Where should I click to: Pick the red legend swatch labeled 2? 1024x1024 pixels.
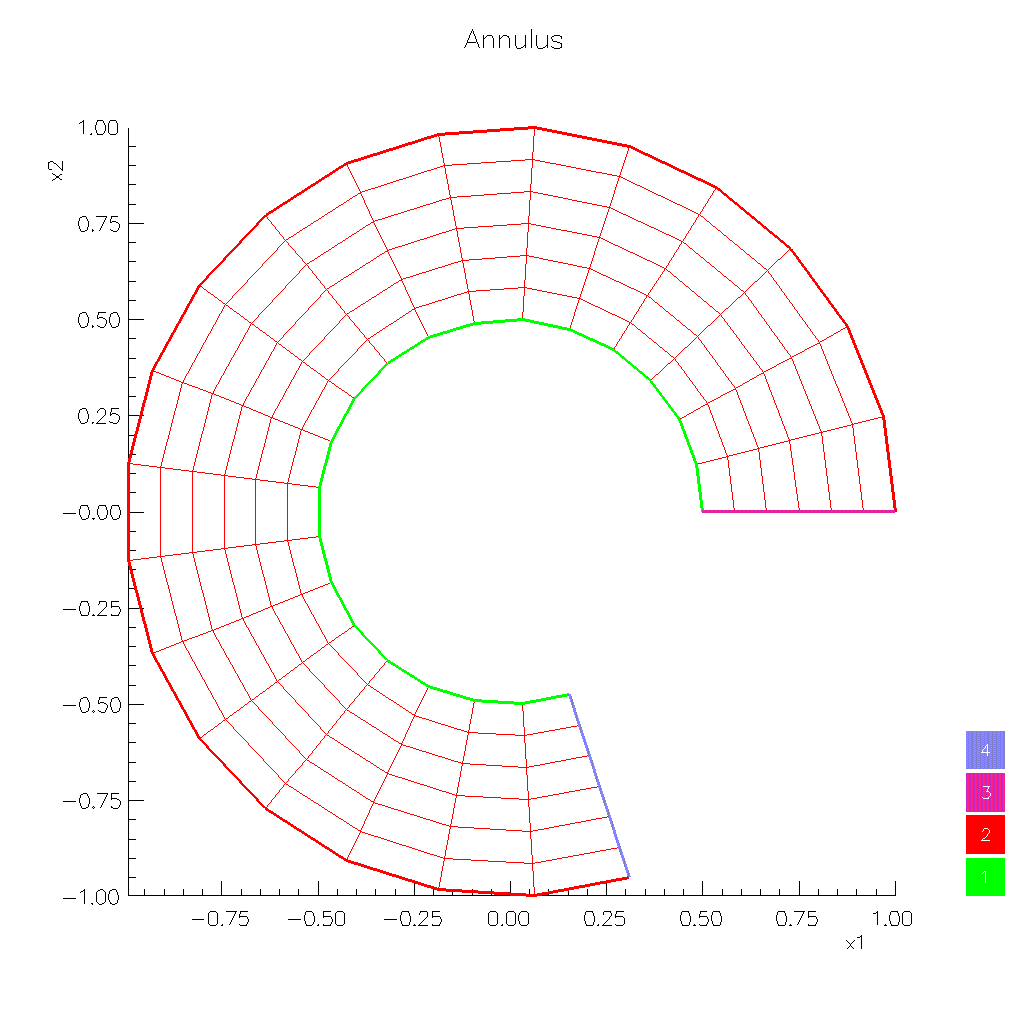pos(985,834)
